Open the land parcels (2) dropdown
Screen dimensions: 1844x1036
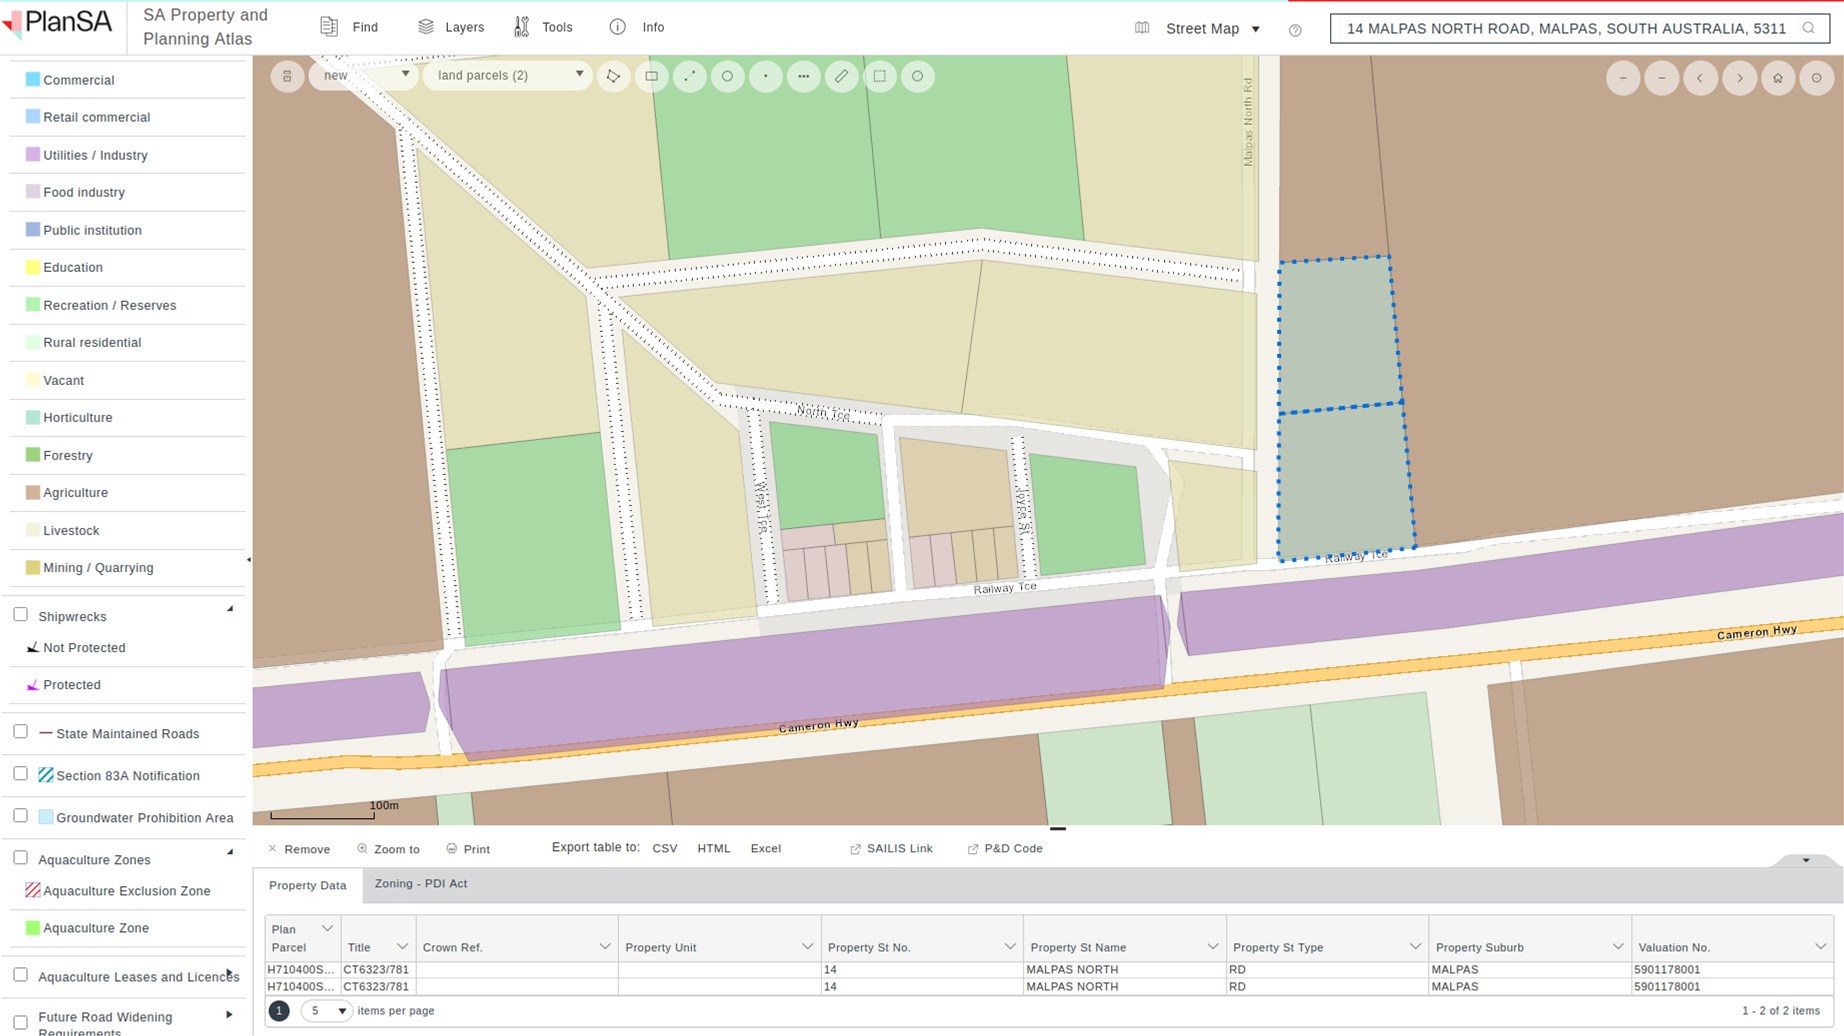[508, 75]
